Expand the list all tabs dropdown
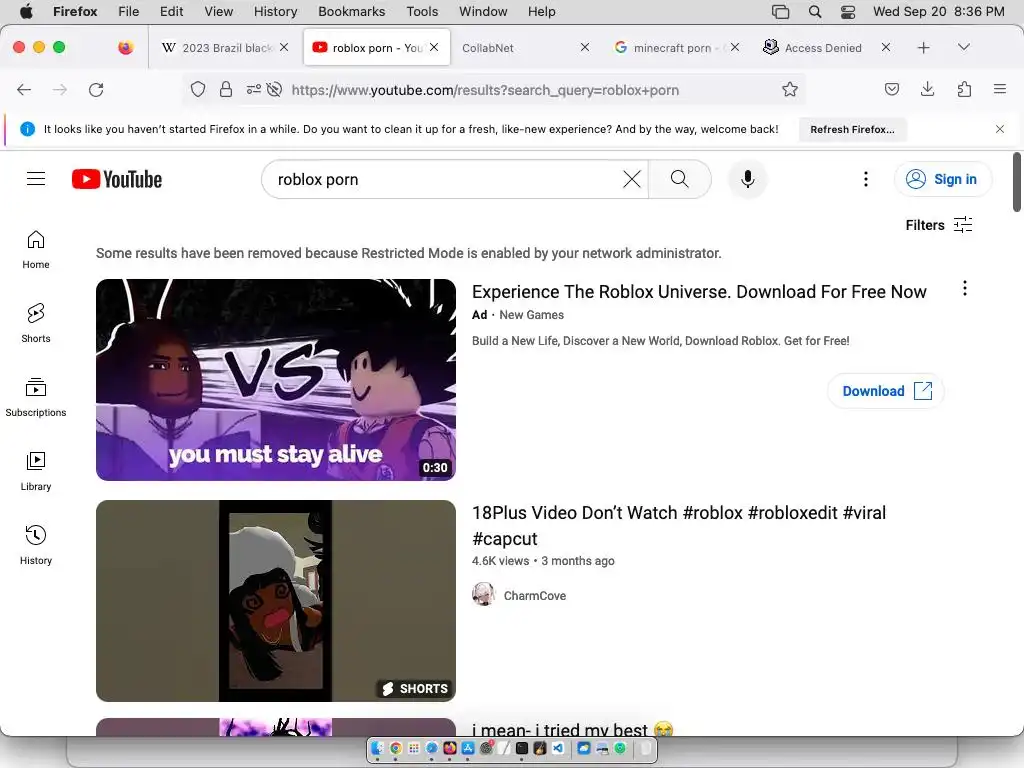This screenshot has width=1024, height=768. coord(964,47)
